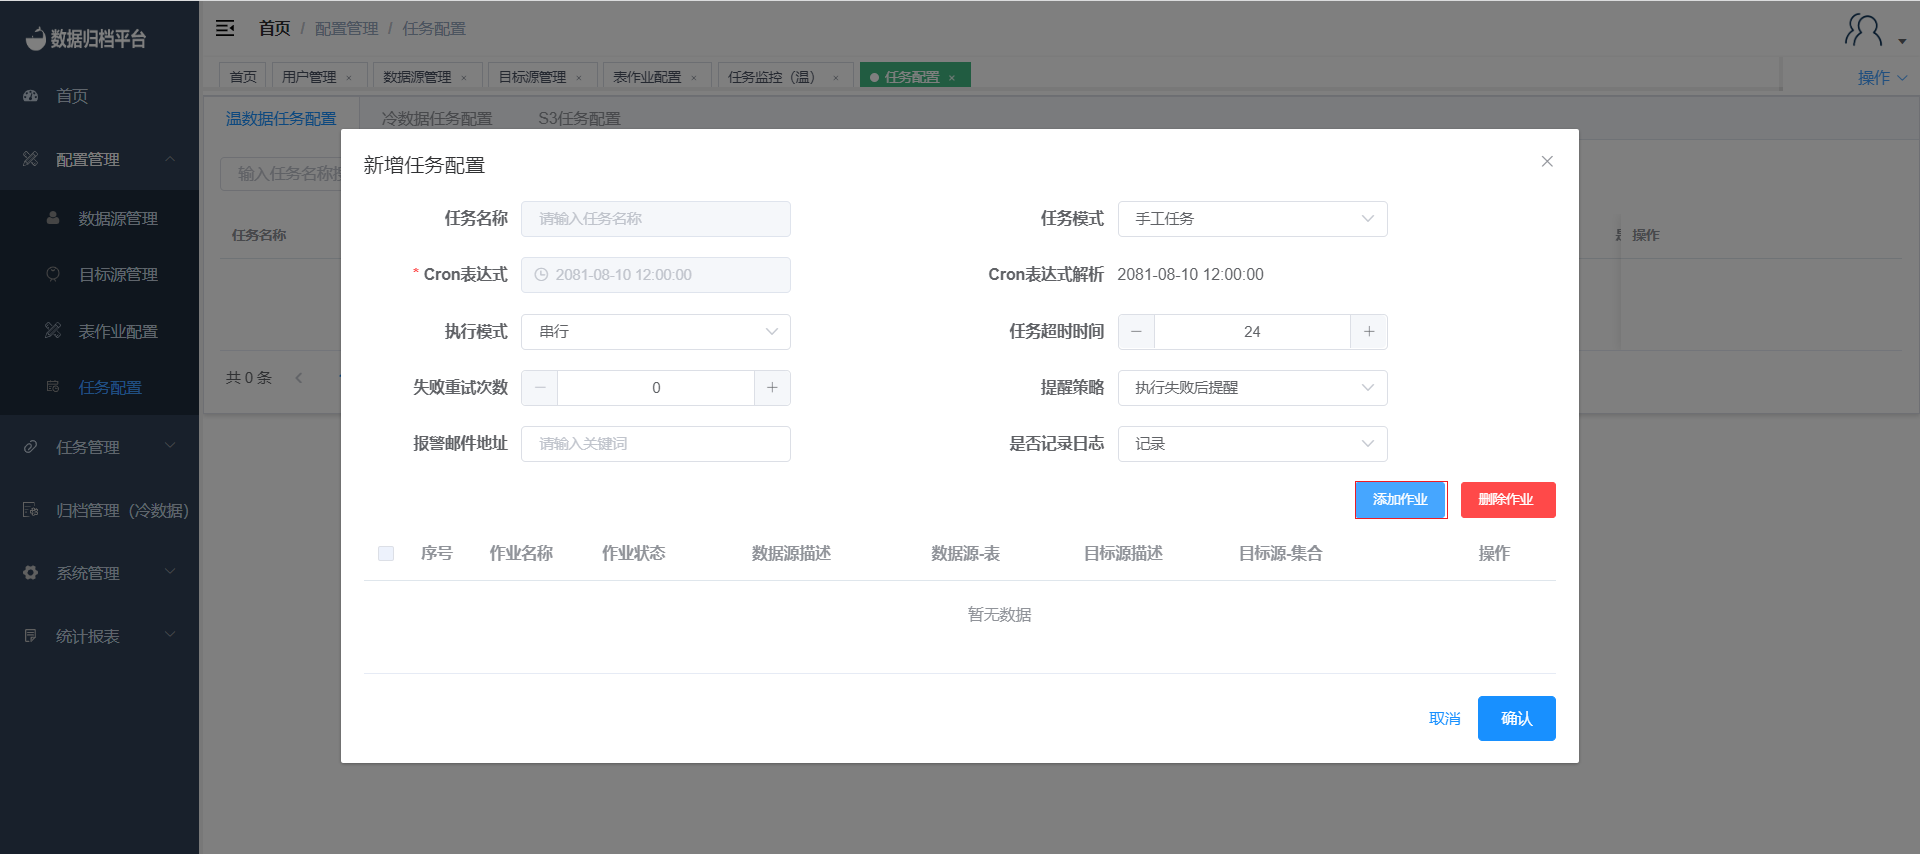Click the 取消 button
The height and width of the screenshot is (854, 1920).
pyautogui.click(x=1444, y=719)
